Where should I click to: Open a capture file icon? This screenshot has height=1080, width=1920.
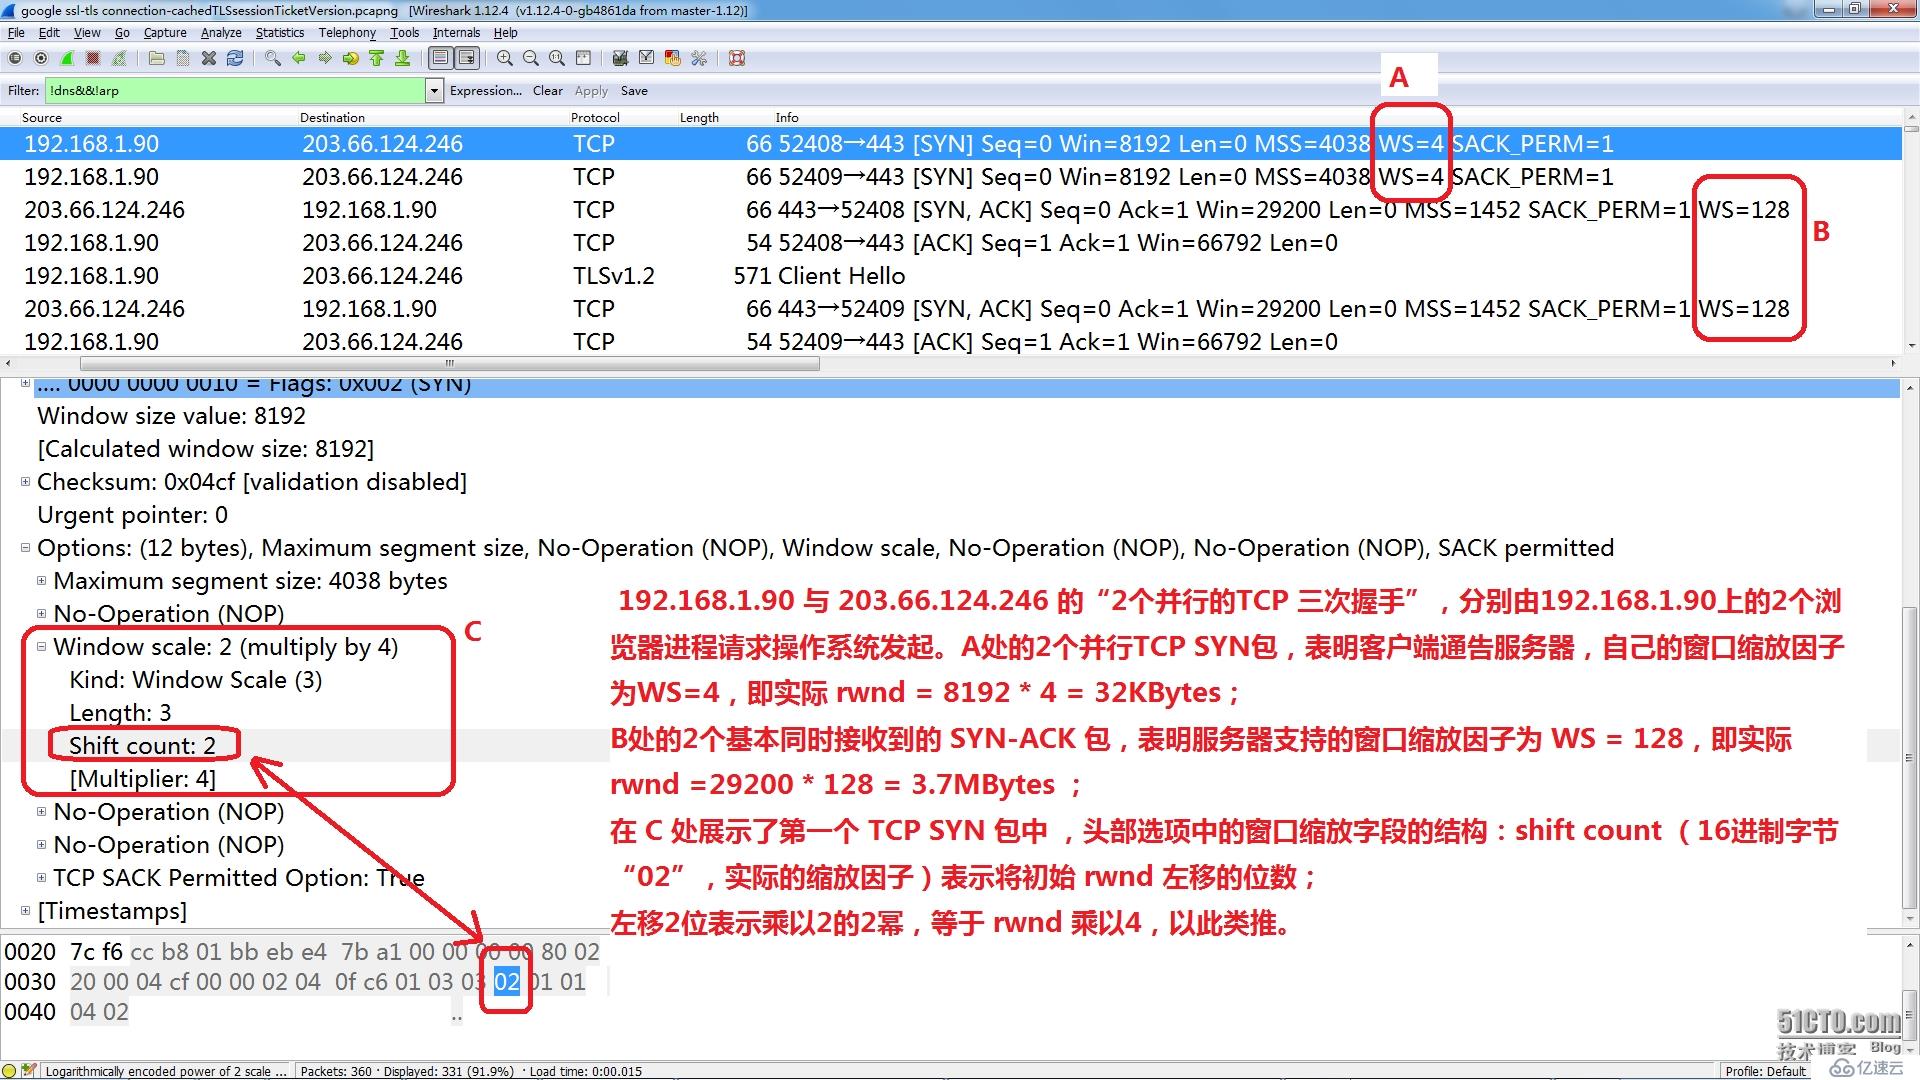[157, 58]
